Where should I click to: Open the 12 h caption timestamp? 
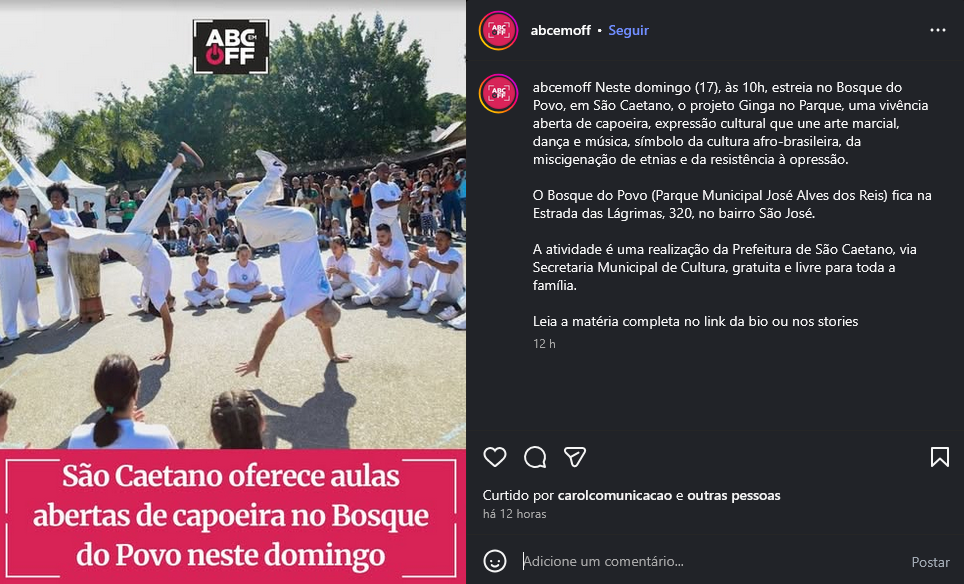coord(544,344)
